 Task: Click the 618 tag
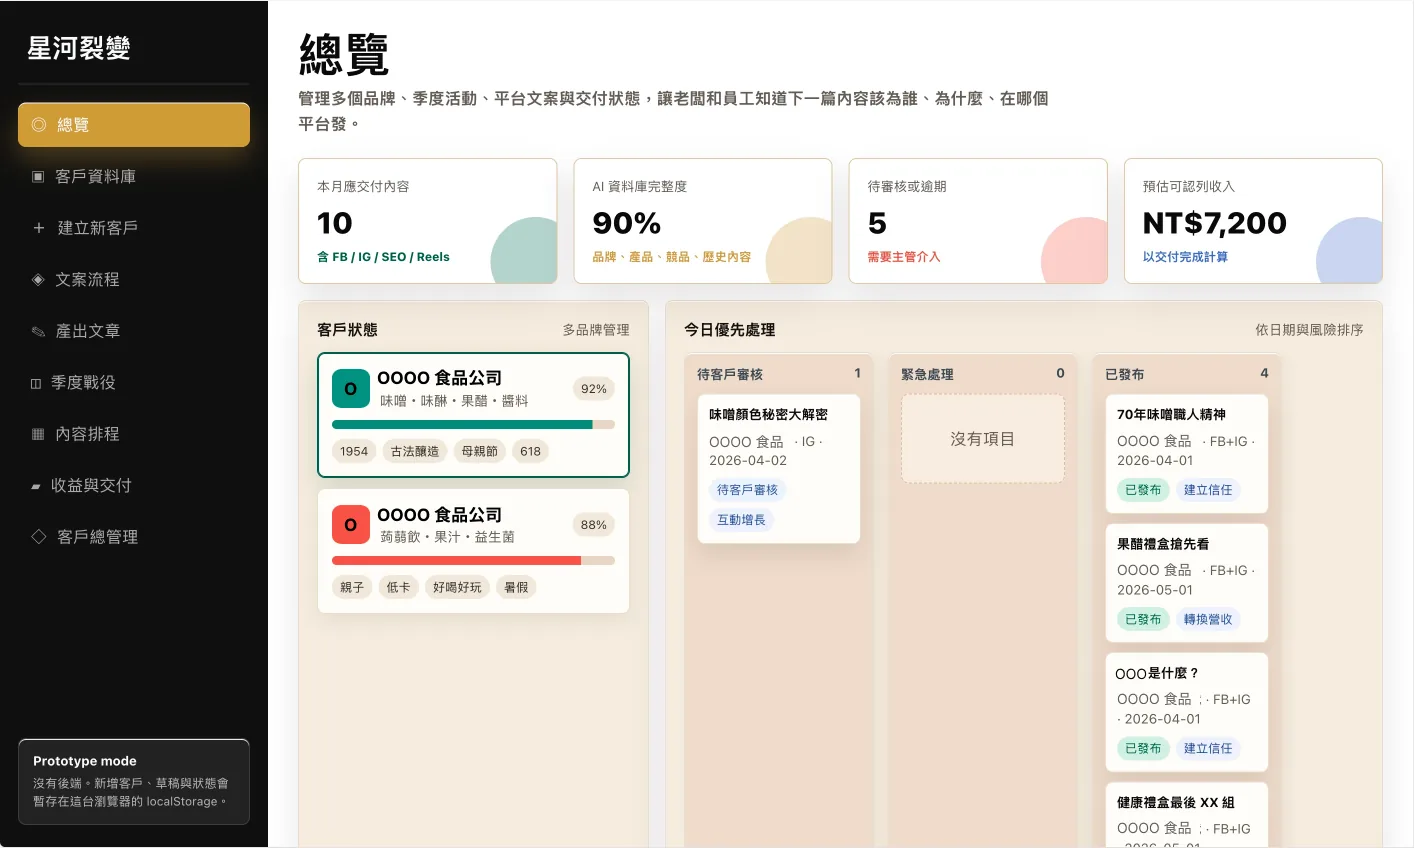point(530,451)
